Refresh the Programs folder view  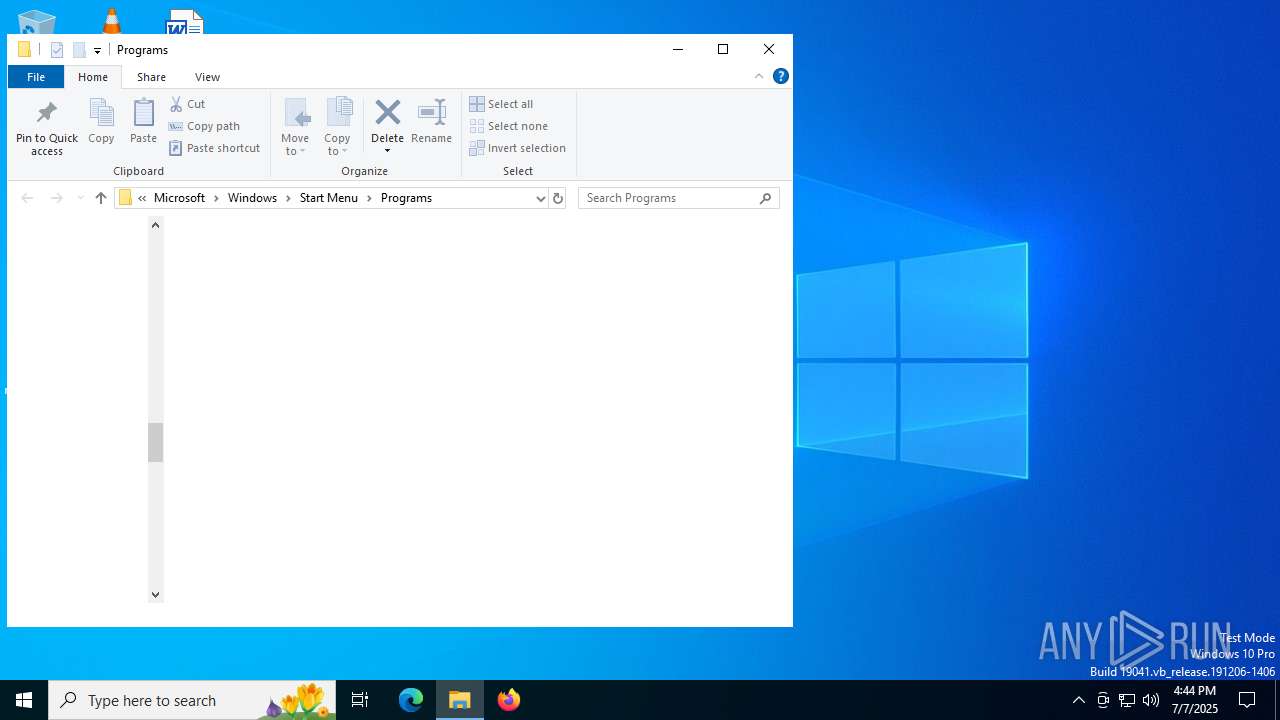coord(558,198)
